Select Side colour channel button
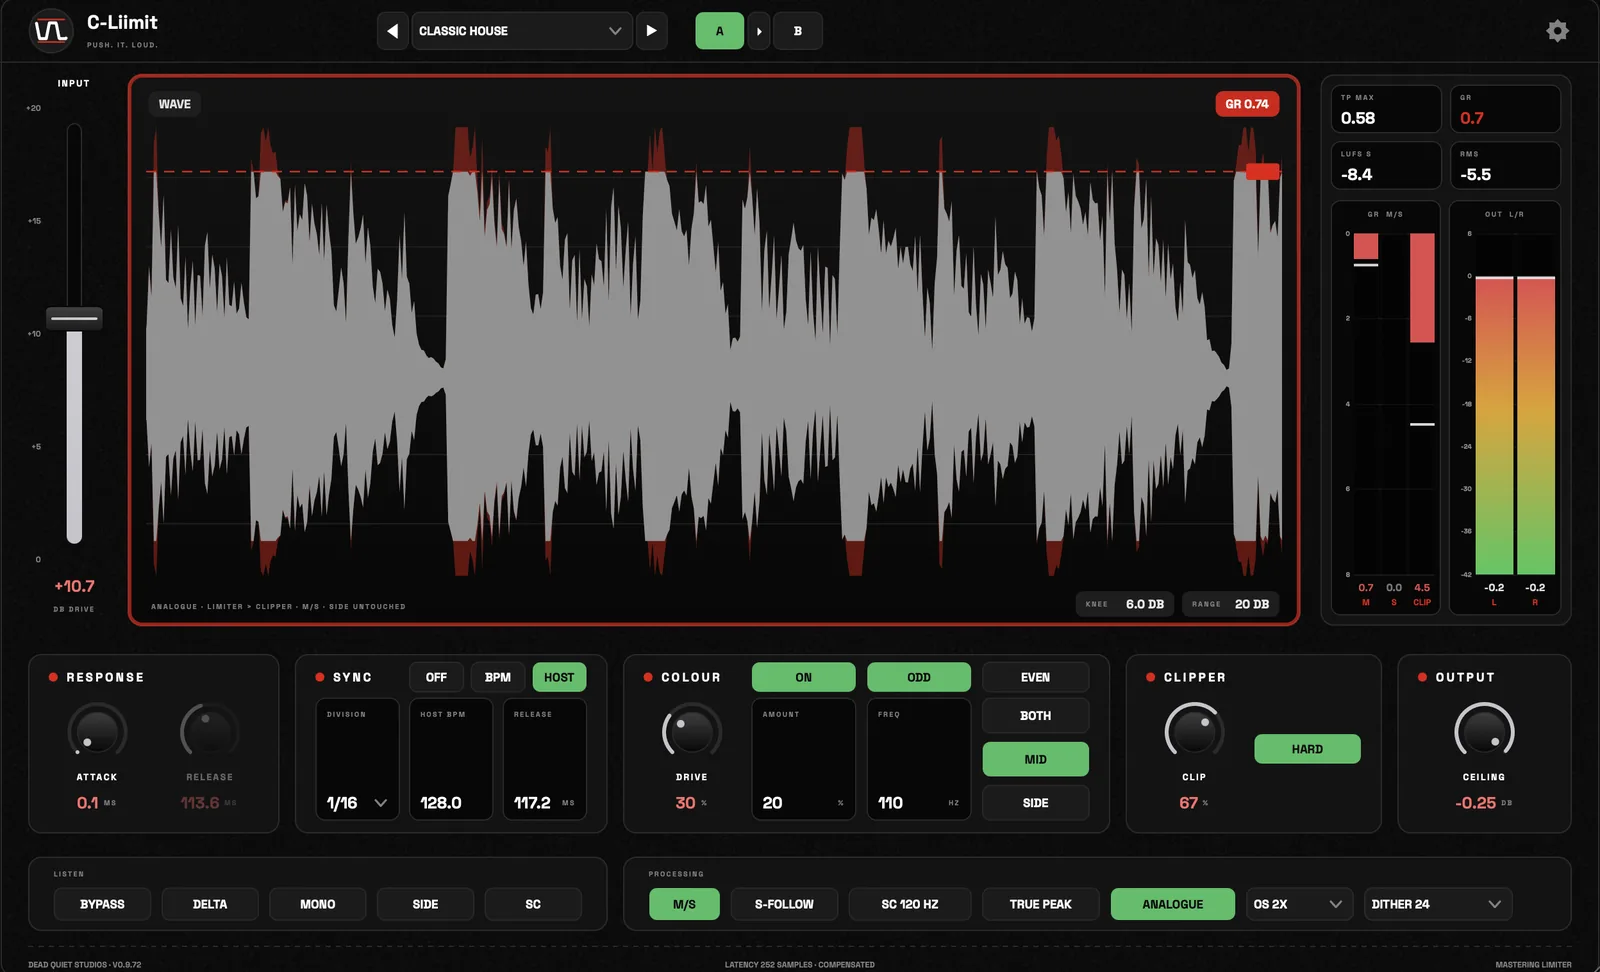 coord(1035,803)
